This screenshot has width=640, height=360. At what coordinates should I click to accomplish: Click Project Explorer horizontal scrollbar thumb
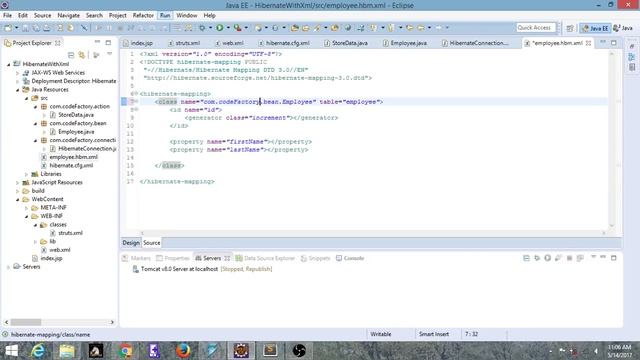point(26,322)
